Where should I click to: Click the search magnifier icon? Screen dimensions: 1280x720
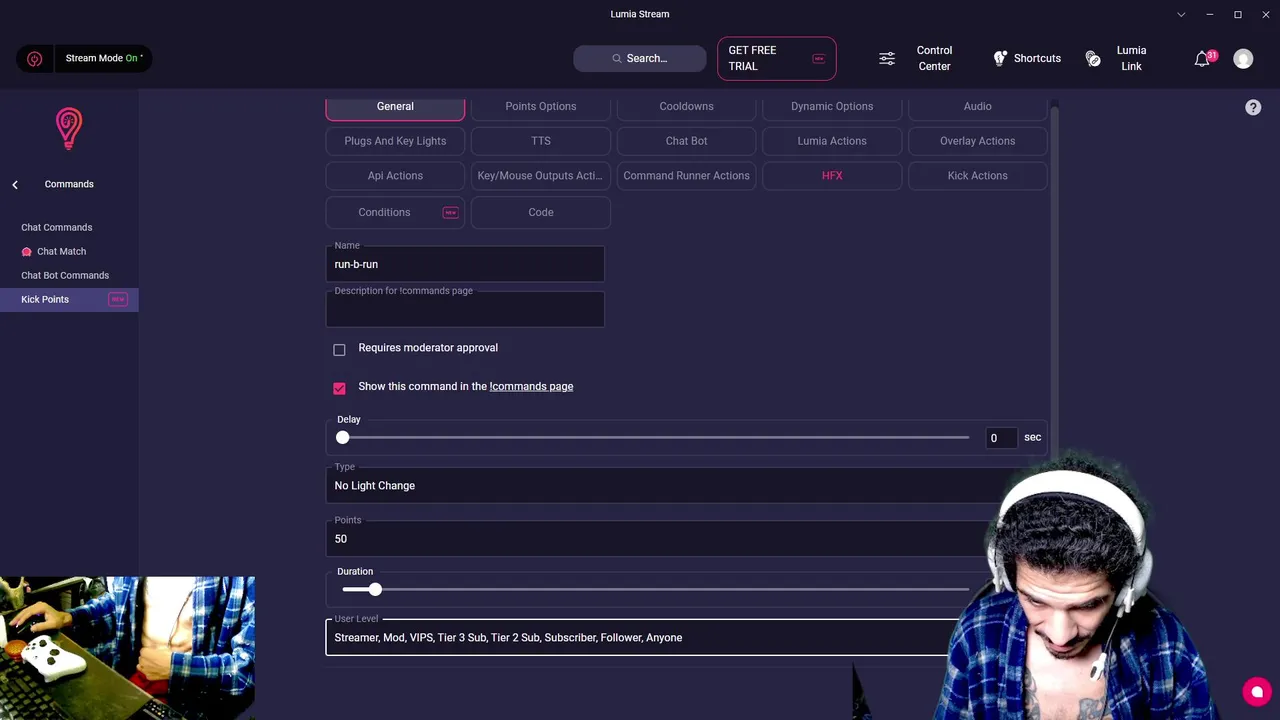(x=617, y=59)
